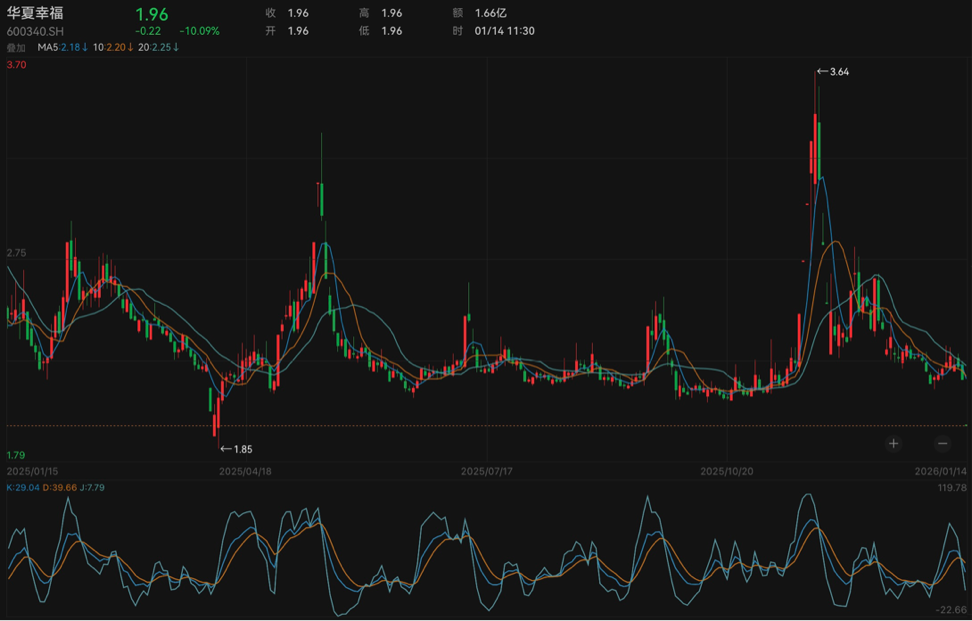Click the 119.78 KDJ upper scale label

(x=952, y=488)
